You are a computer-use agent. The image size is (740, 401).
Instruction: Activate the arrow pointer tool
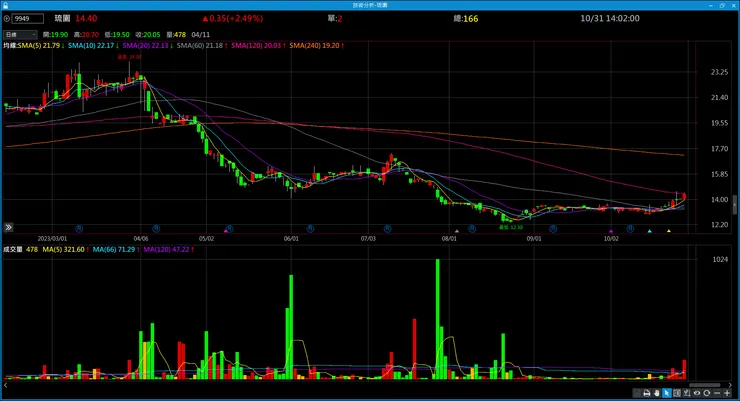(x=666, y=393)
